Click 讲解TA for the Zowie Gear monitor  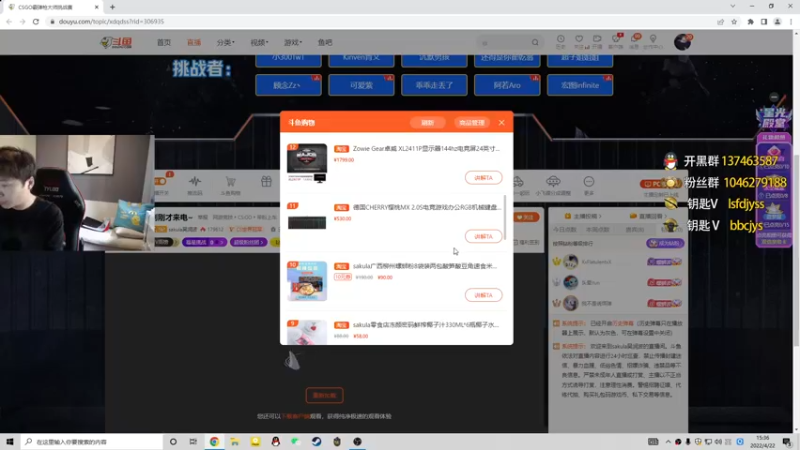483,178
